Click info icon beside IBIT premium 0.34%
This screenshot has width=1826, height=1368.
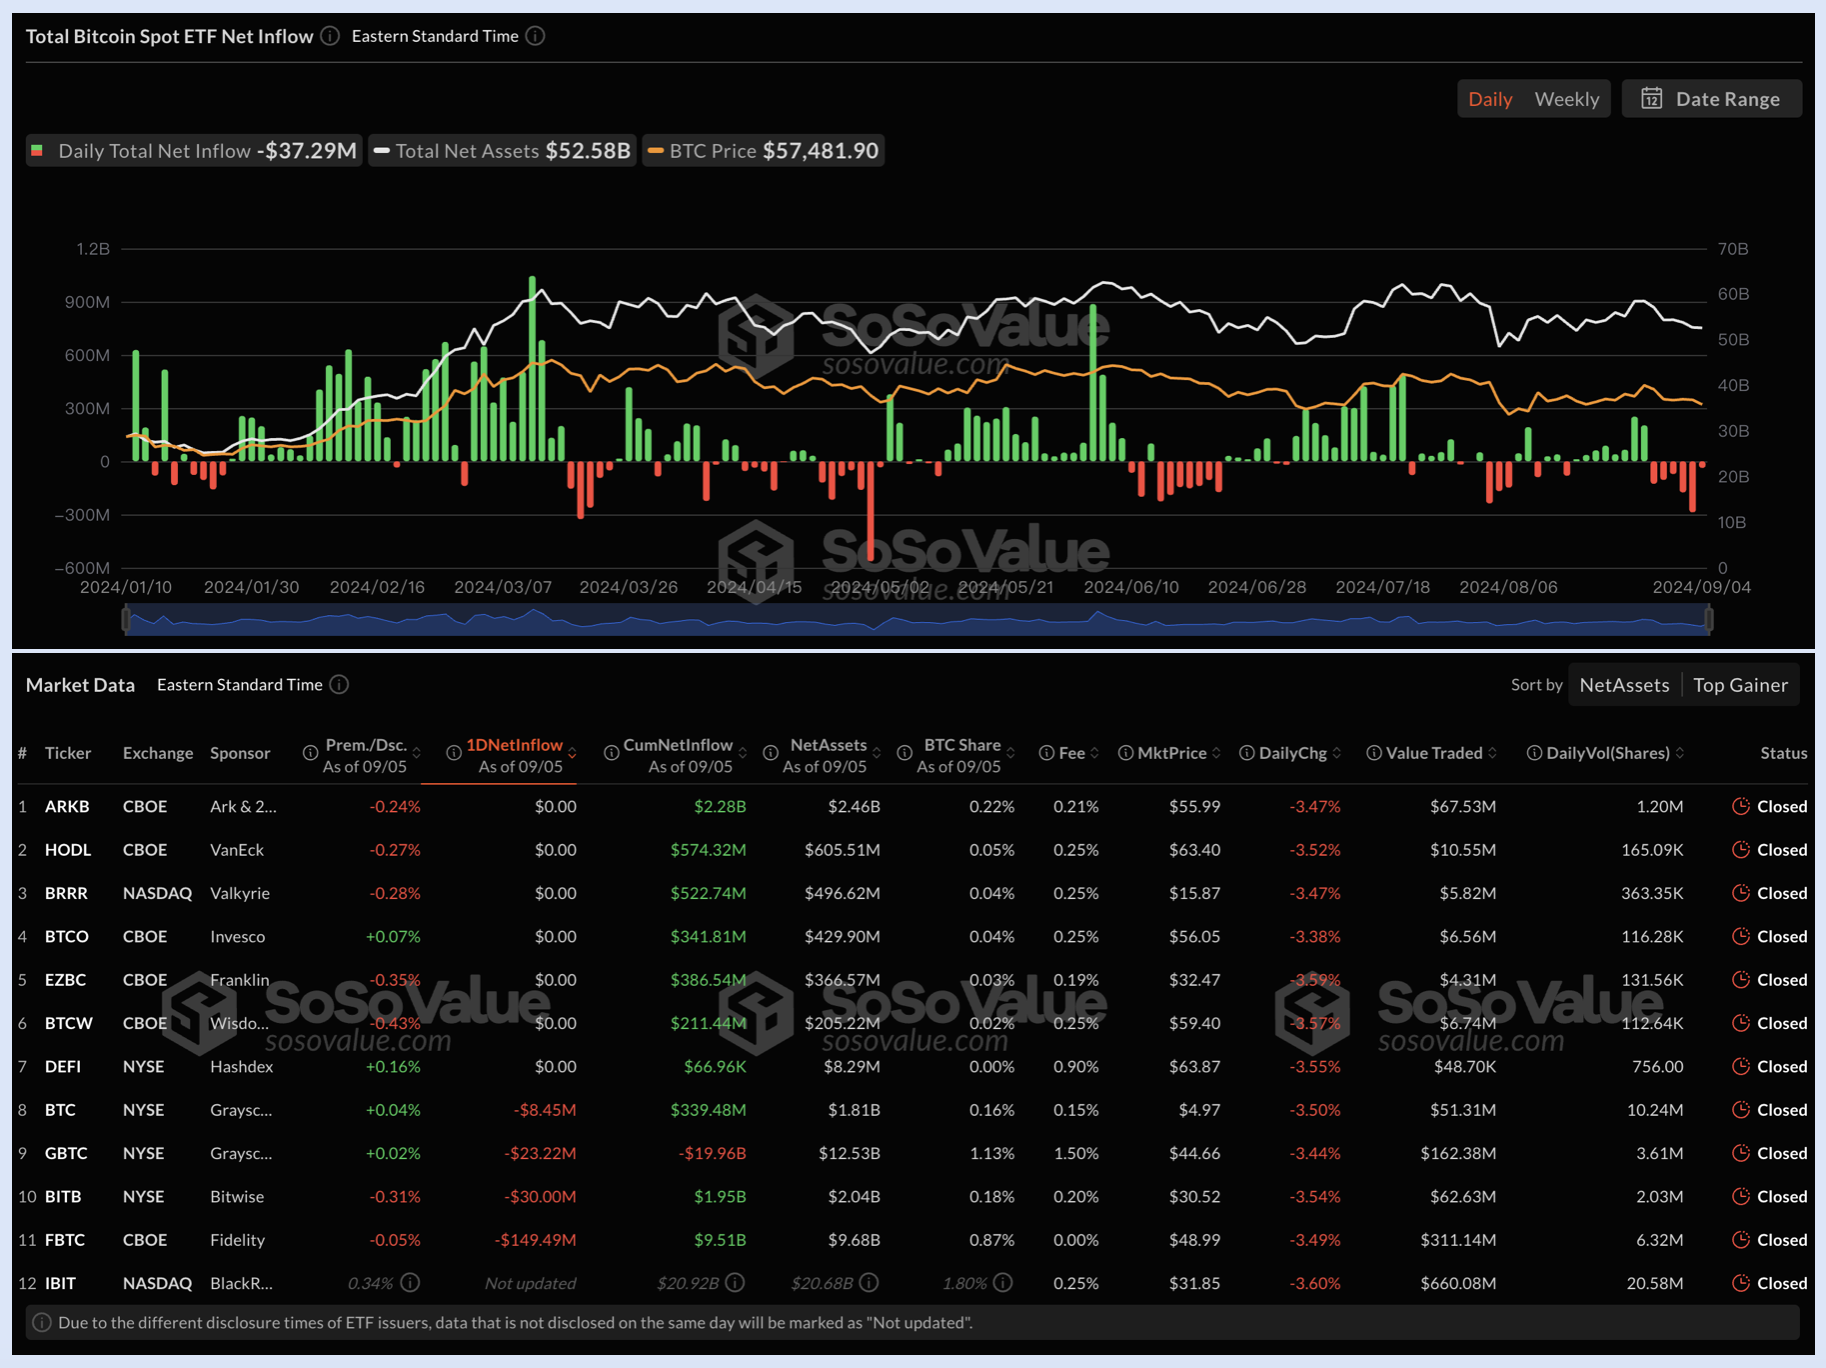pyautogui.click(x=410, y=1282)
